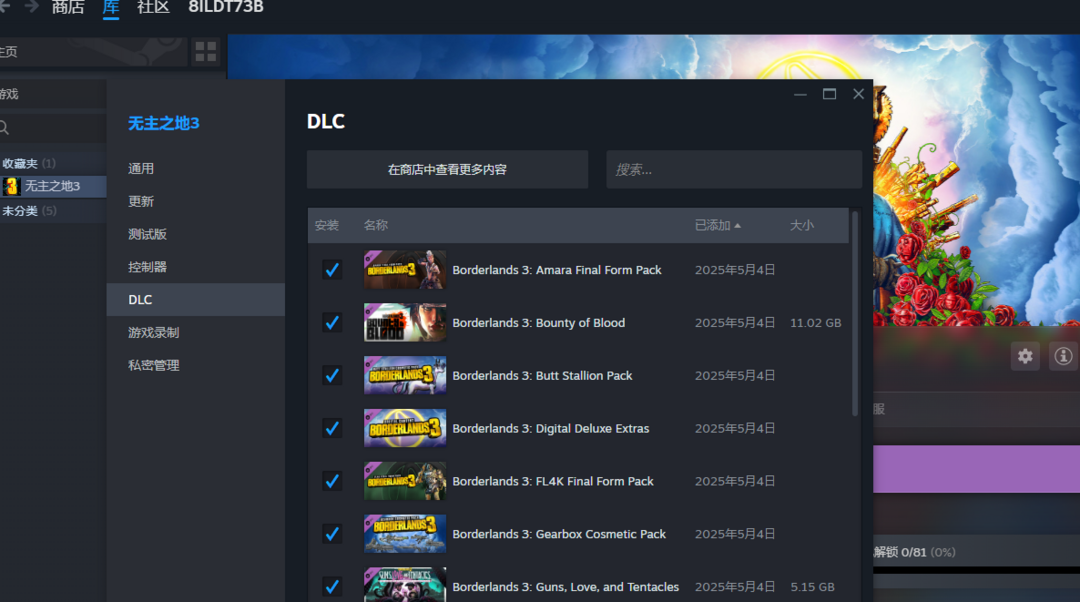Click 'Borderlands 3: Gearbox Cosmetic Pack' name
This screenshot has width=1080, height=602.
(559, 534)
